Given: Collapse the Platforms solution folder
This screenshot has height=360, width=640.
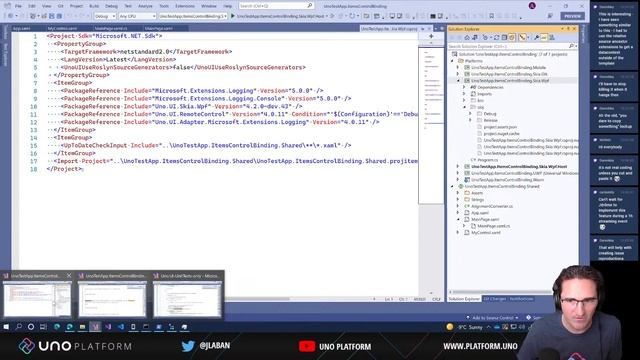Looking at the screenshot, I should pos(452,61).
